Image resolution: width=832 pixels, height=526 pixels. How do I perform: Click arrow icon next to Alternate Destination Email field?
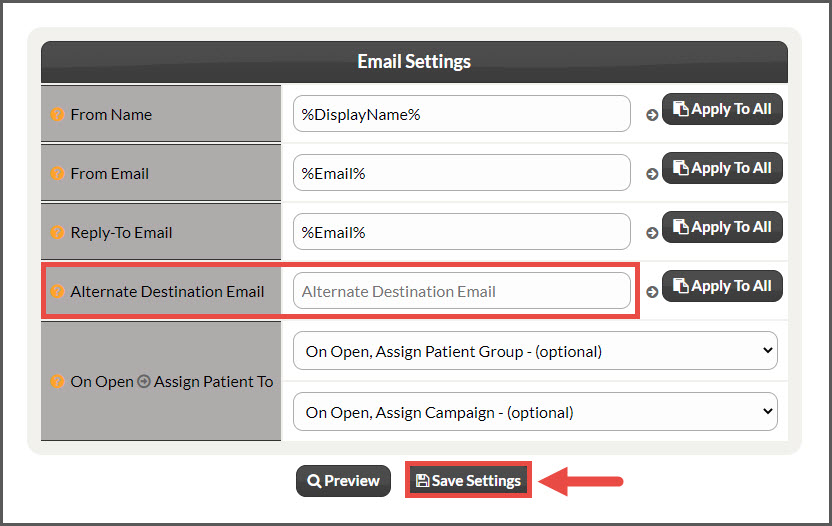(652, 291)
